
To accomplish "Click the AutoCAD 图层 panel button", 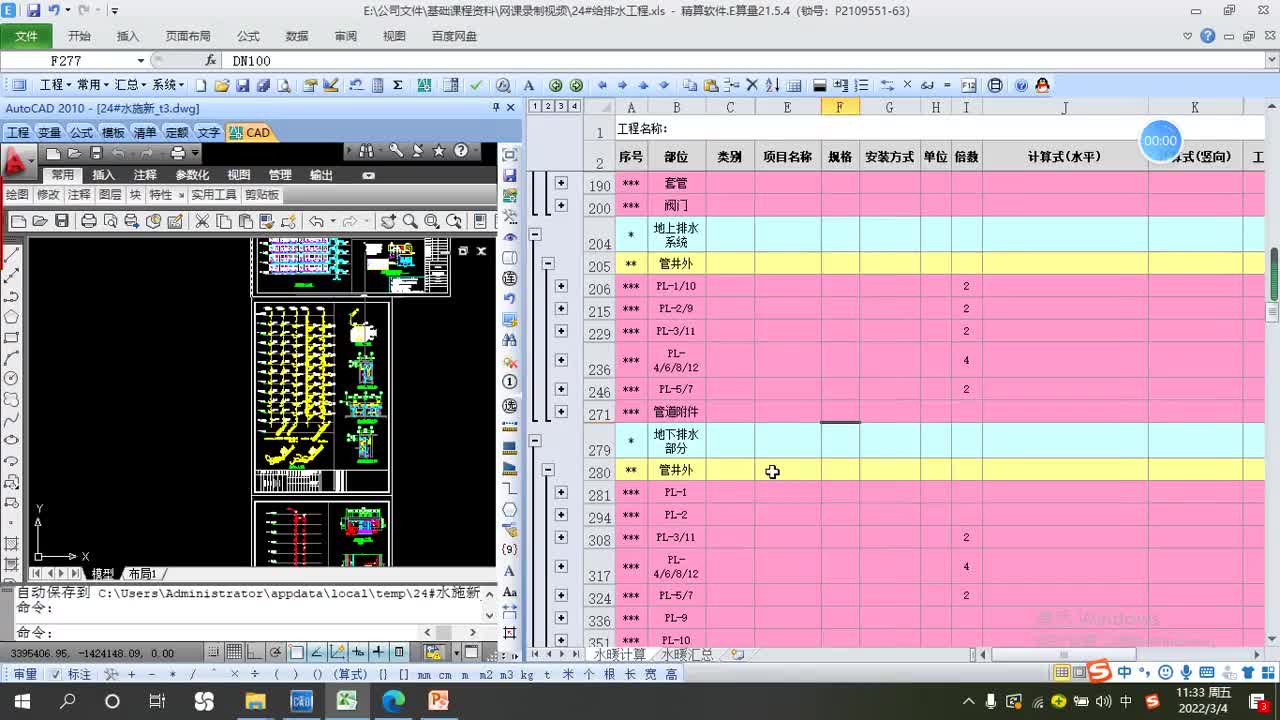I will coord(110,195).
